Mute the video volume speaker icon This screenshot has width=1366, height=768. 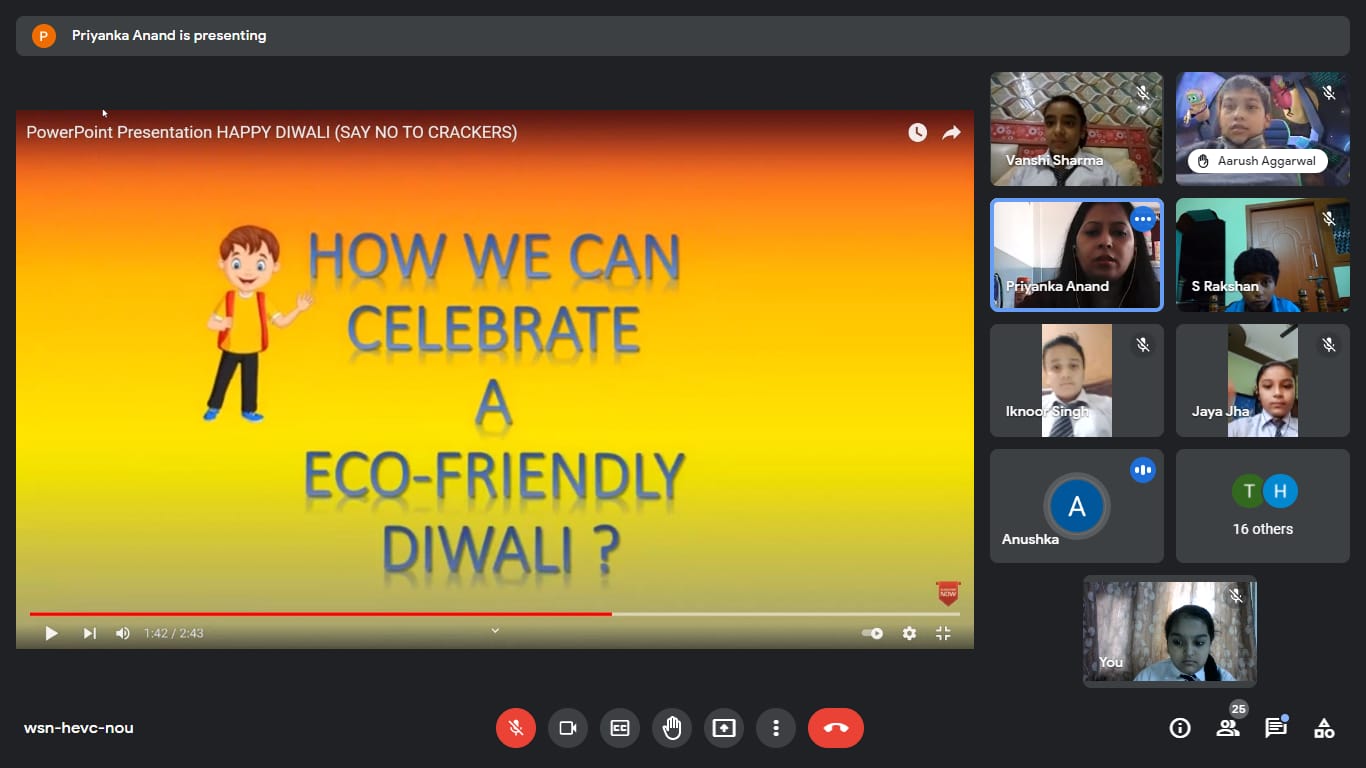coord(123,633)
